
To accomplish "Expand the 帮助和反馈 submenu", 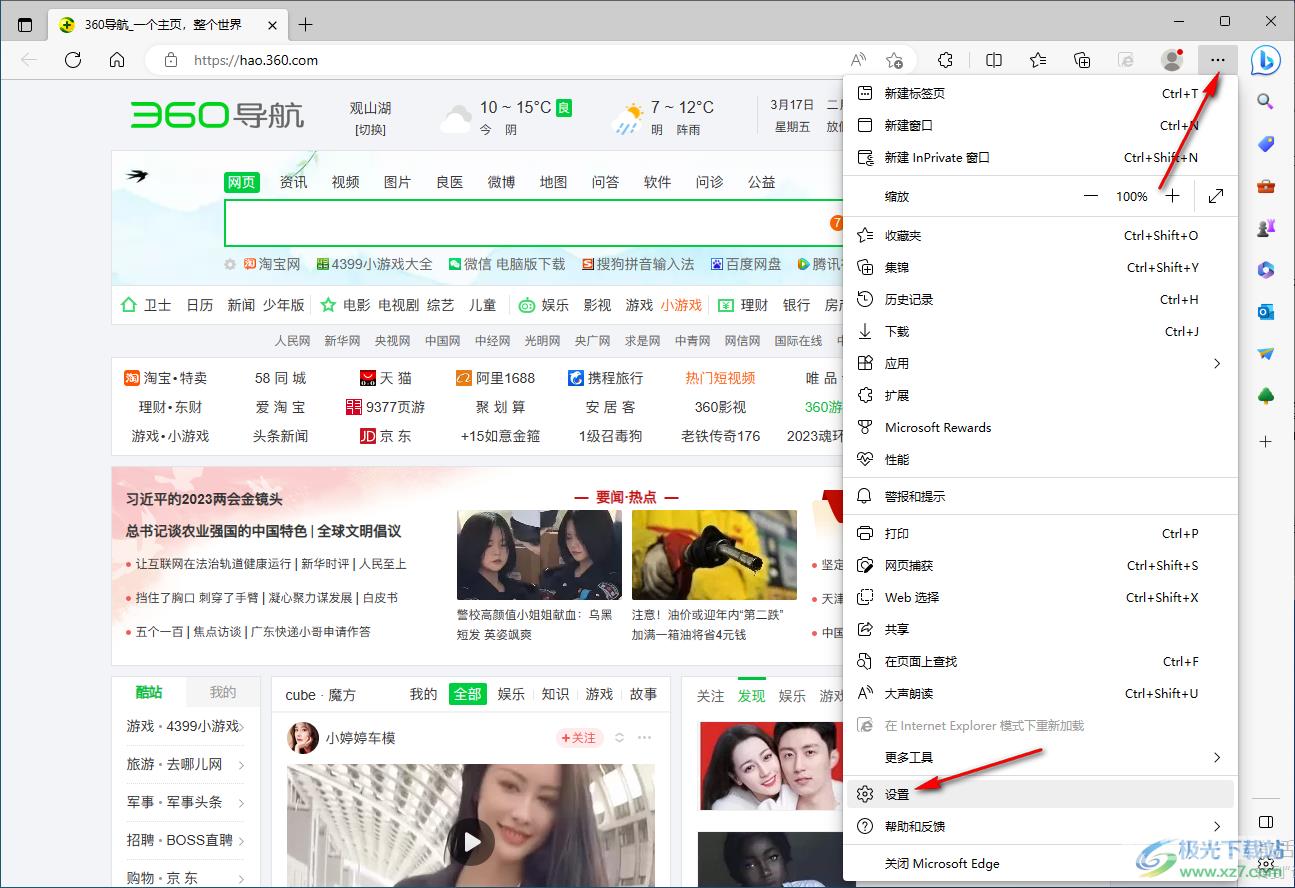I will click(1040, 826).
